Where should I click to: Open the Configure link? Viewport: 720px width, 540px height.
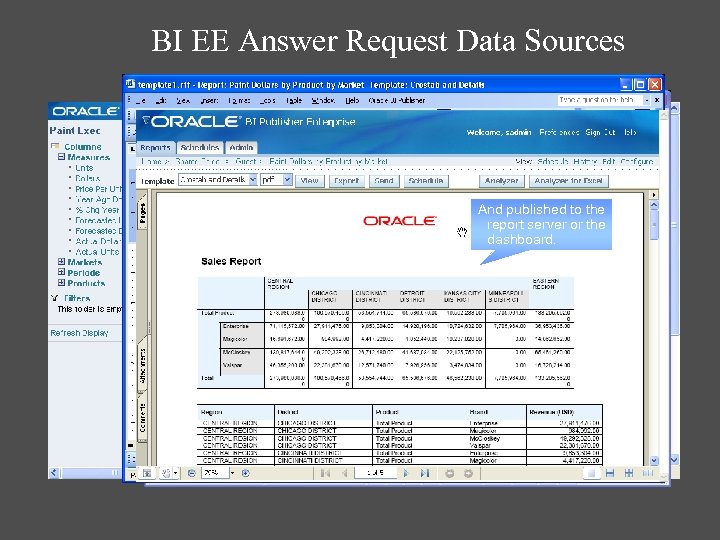637,162
